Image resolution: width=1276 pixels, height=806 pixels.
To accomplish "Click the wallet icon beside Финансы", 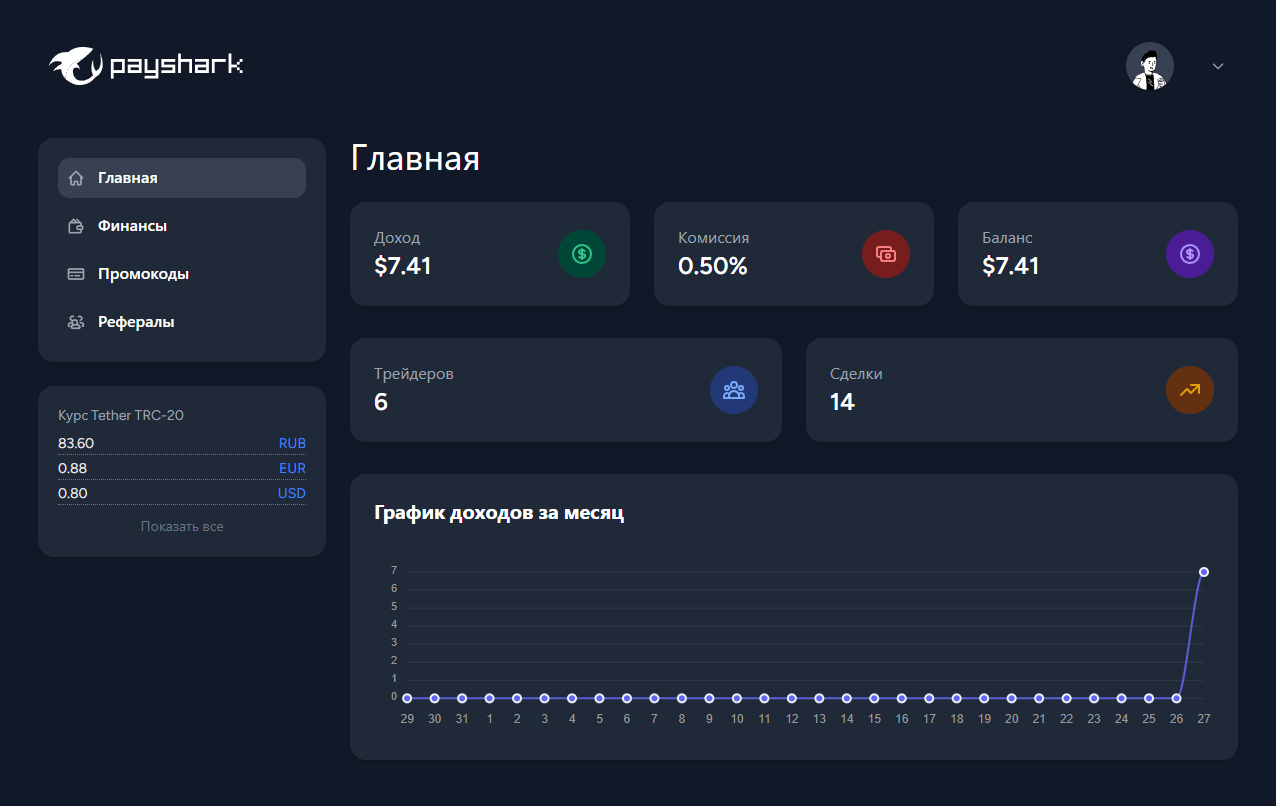I will click(76, 226).
